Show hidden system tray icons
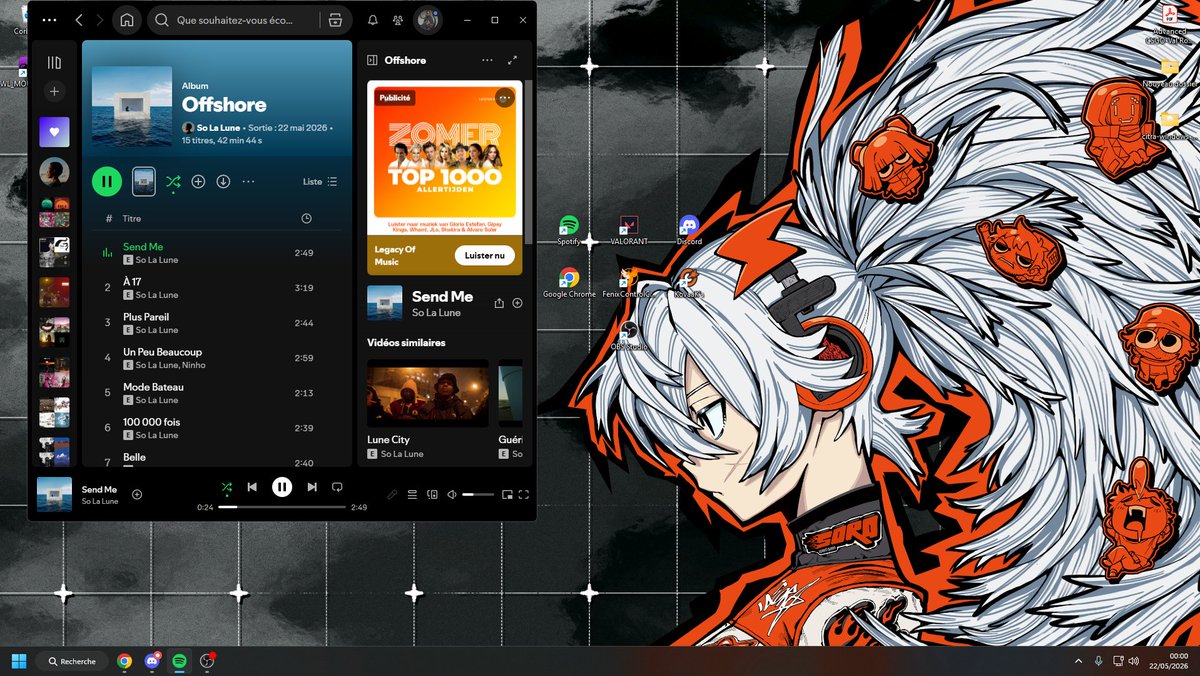The image size is (1200, 676). 1078,661
